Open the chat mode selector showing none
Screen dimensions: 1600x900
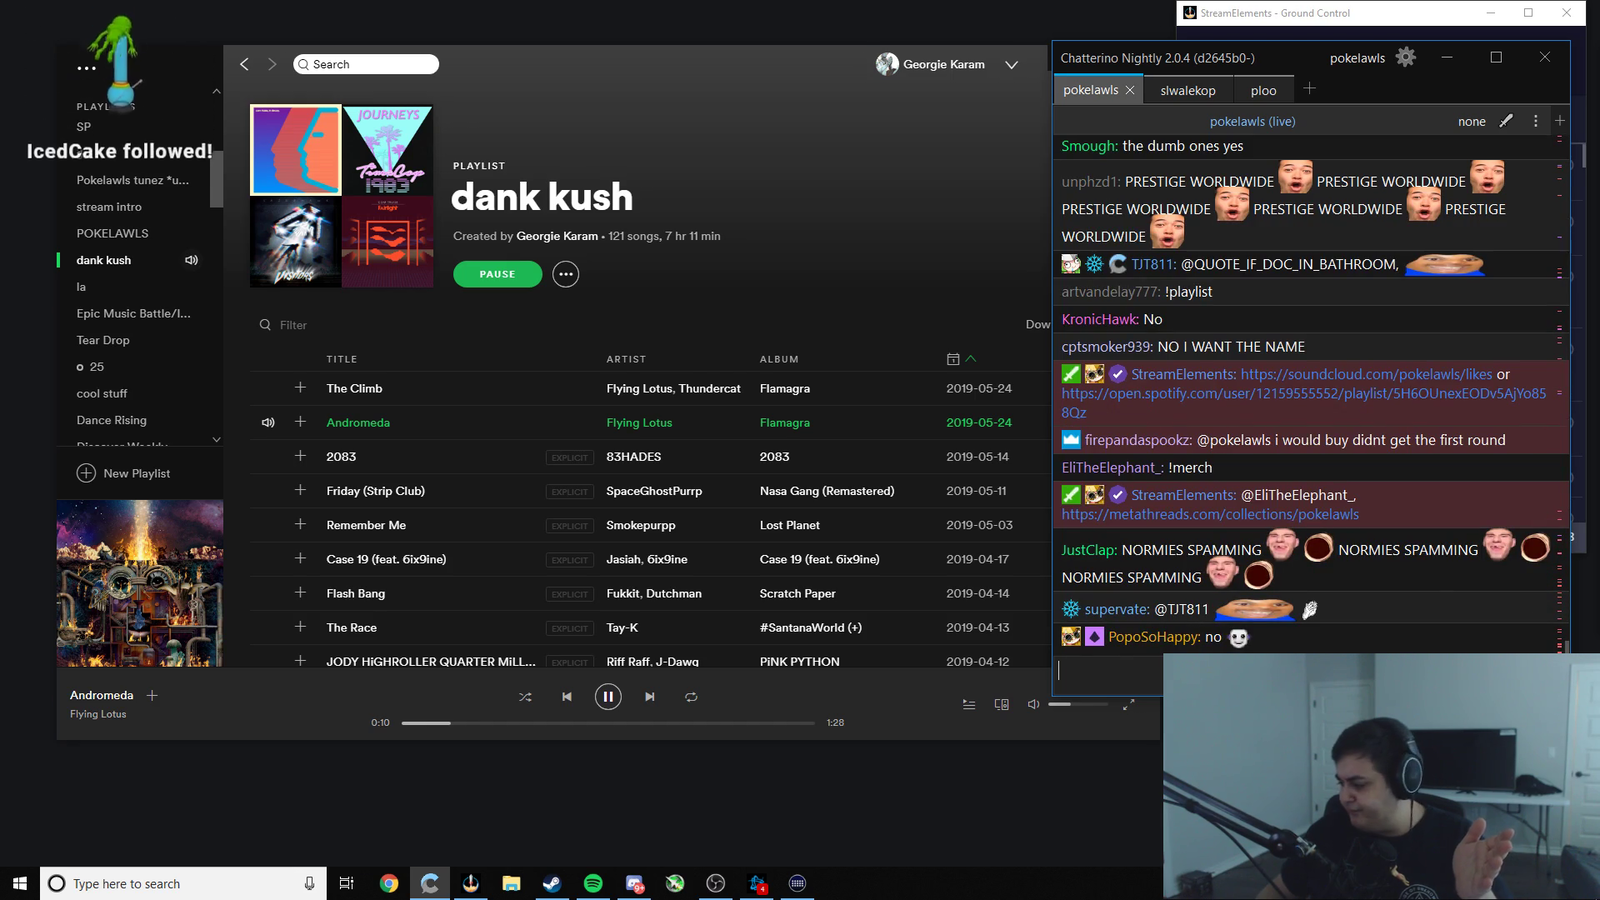1472,121
